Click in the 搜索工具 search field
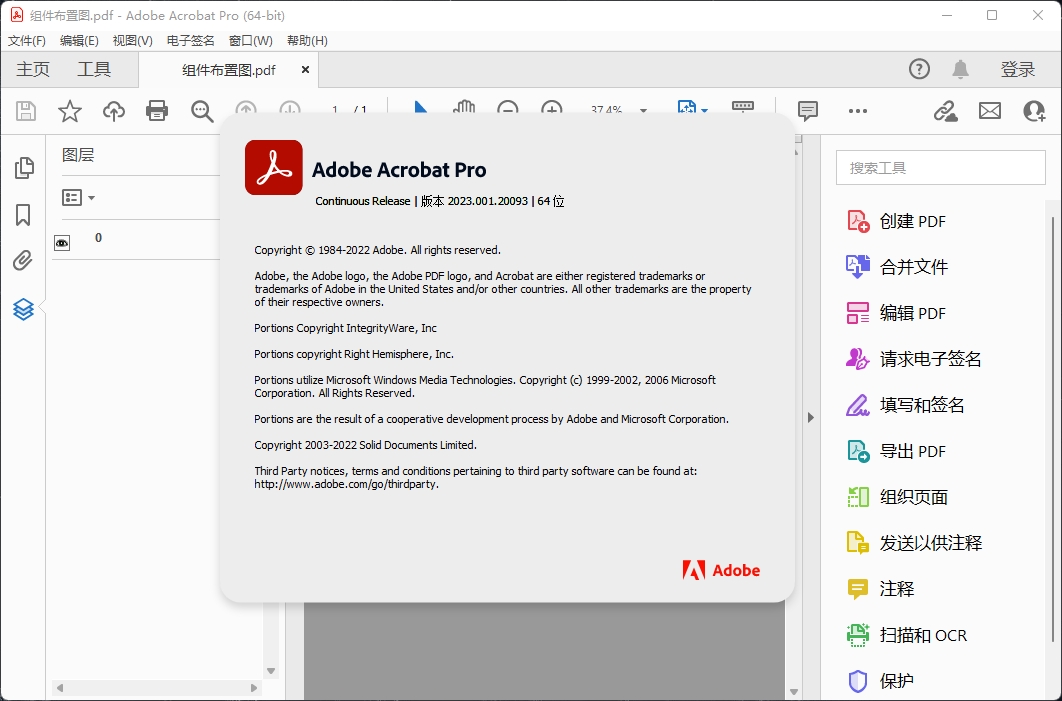1062x701 pixels. pos(938,168)
